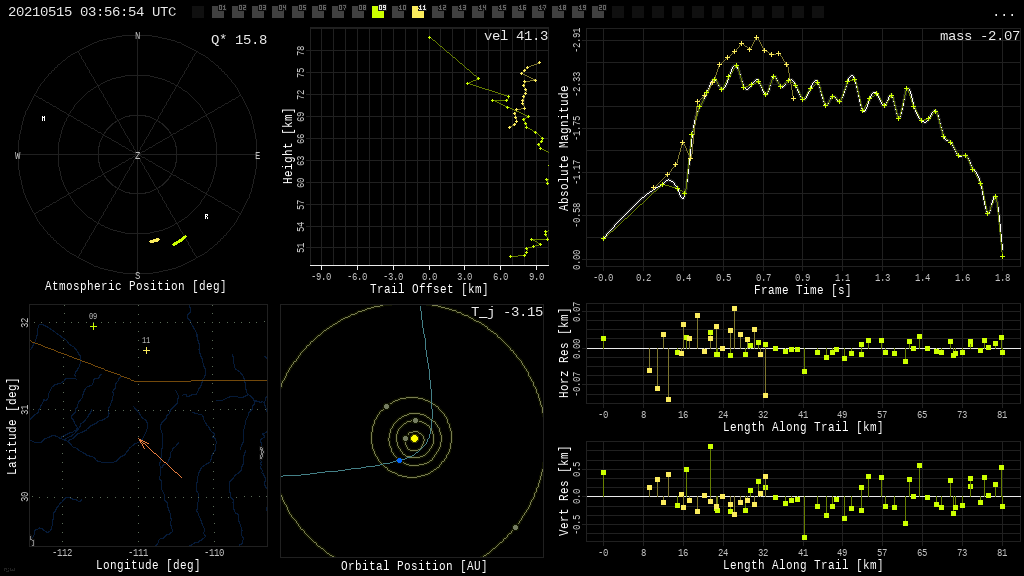Click the Absolute Magnitude axis title

pos(564,148)
